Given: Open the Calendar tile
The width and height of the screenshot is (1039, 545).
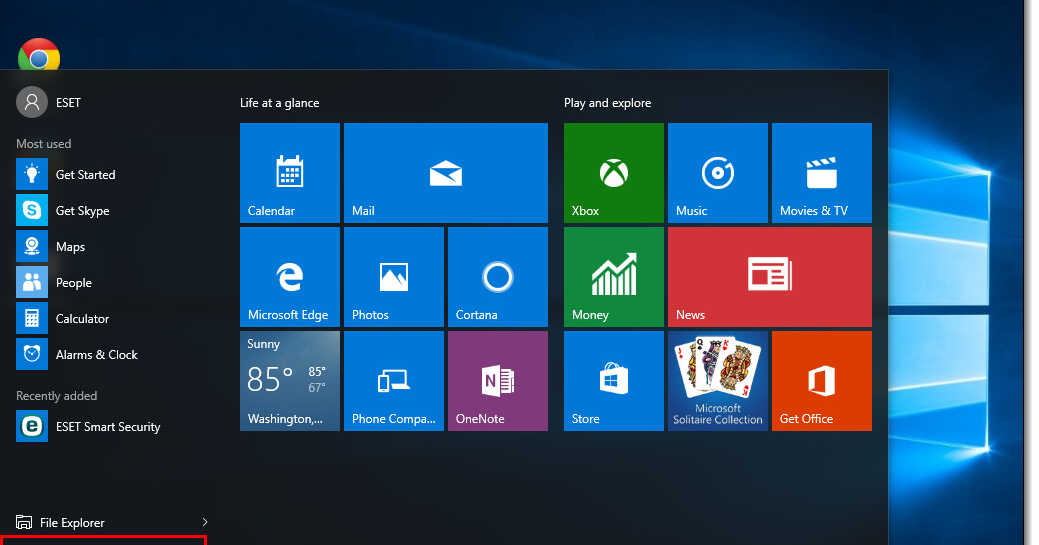Looking at the screenshot, I should pyautogui.click(x=290, y=172).
